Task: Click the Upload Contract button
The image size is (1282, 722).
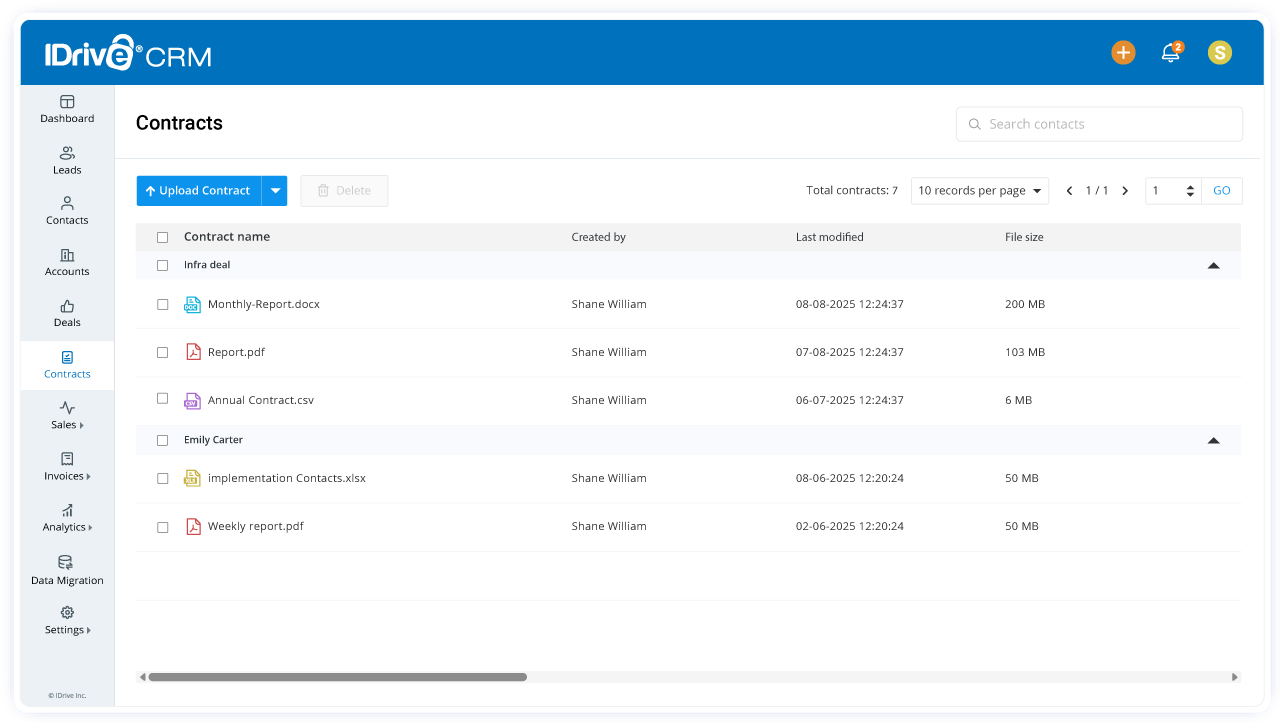Action: point(198,190)
